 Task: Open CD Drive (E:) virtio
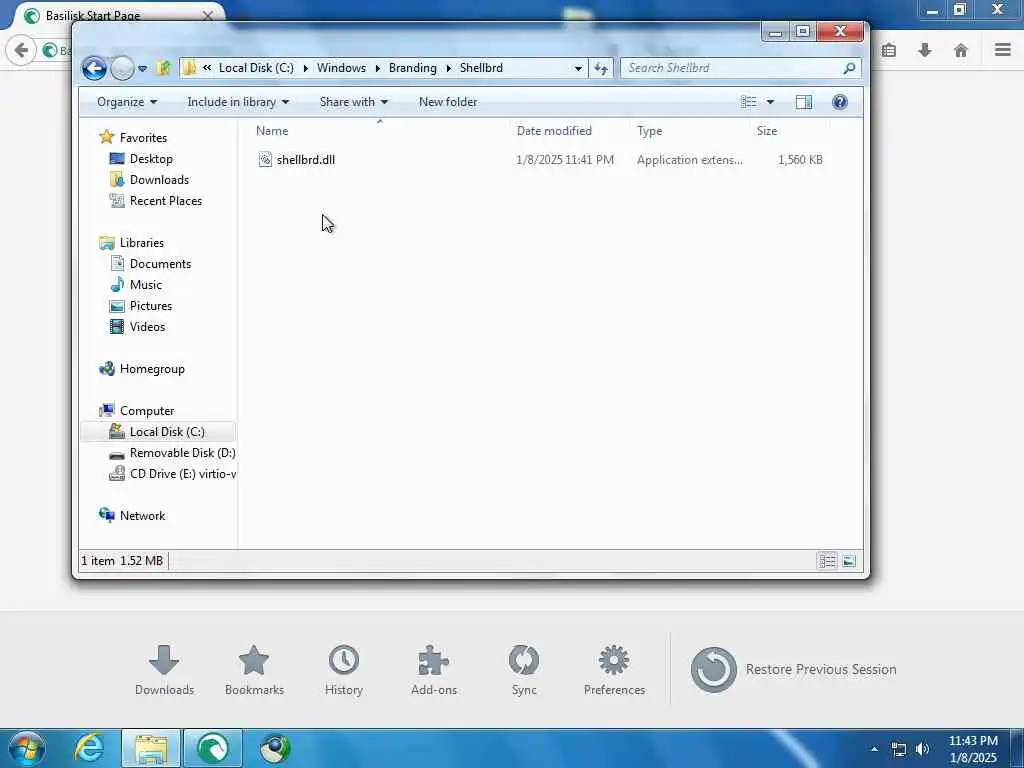pos(182,473)
